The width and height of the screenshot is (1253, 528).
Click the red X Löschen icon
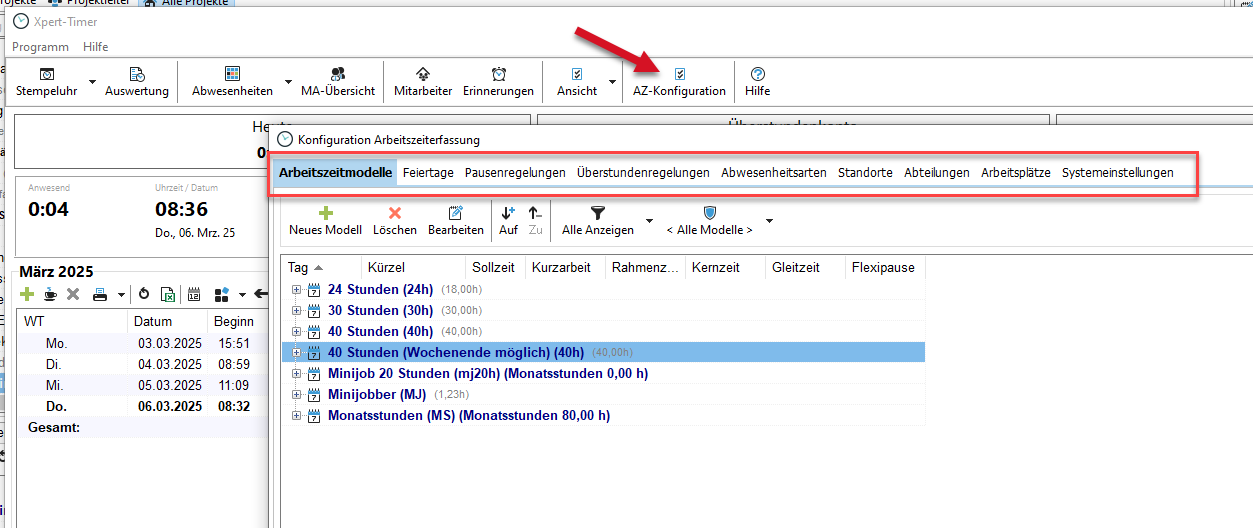[x=395, y=213]
